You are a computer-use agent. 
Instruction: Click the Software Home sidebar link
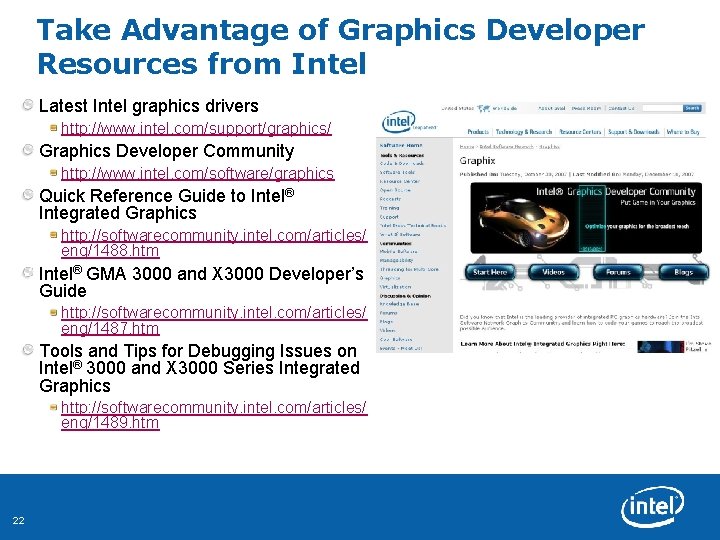(401, 145)
